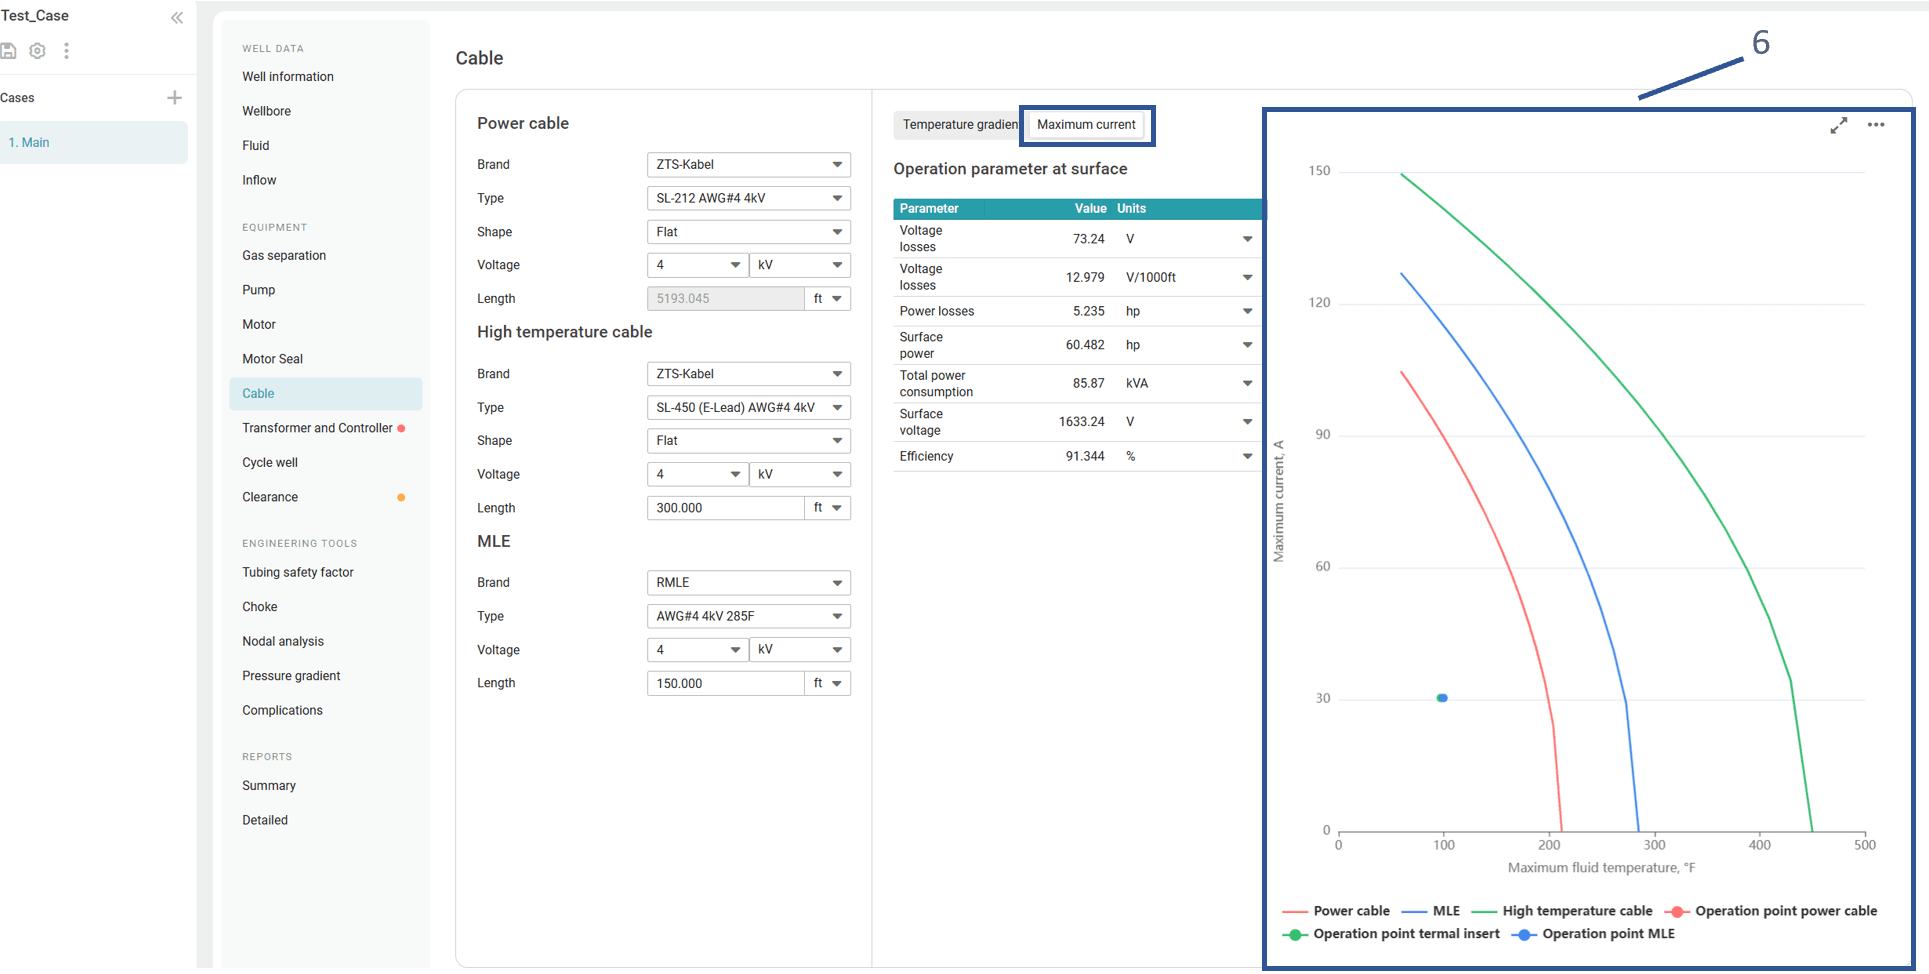Add a new case with plus icon

point(174,98)
